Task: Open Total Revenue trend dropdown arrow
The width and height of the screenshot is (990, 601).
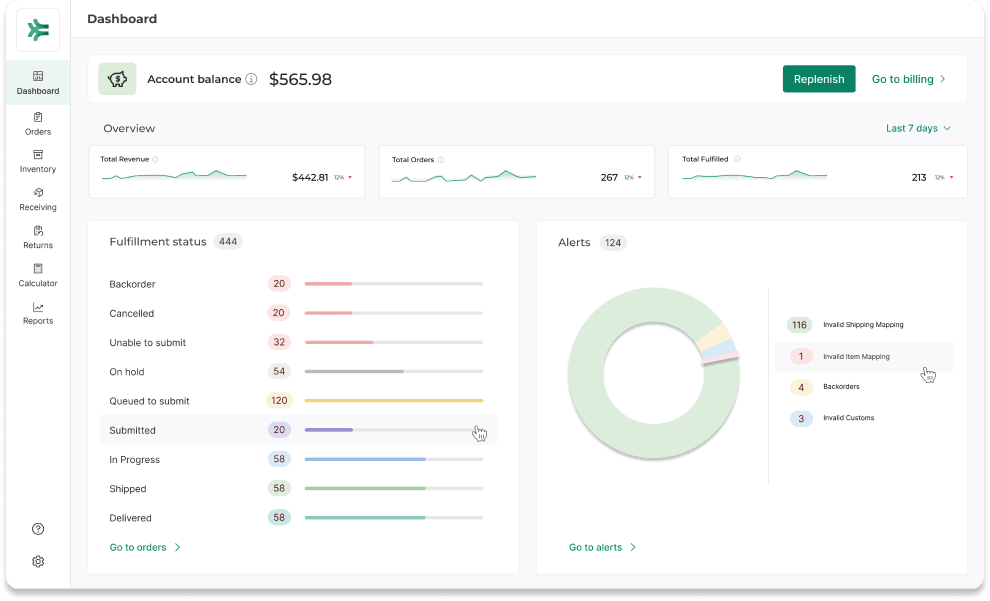Action: coord(351,178)
